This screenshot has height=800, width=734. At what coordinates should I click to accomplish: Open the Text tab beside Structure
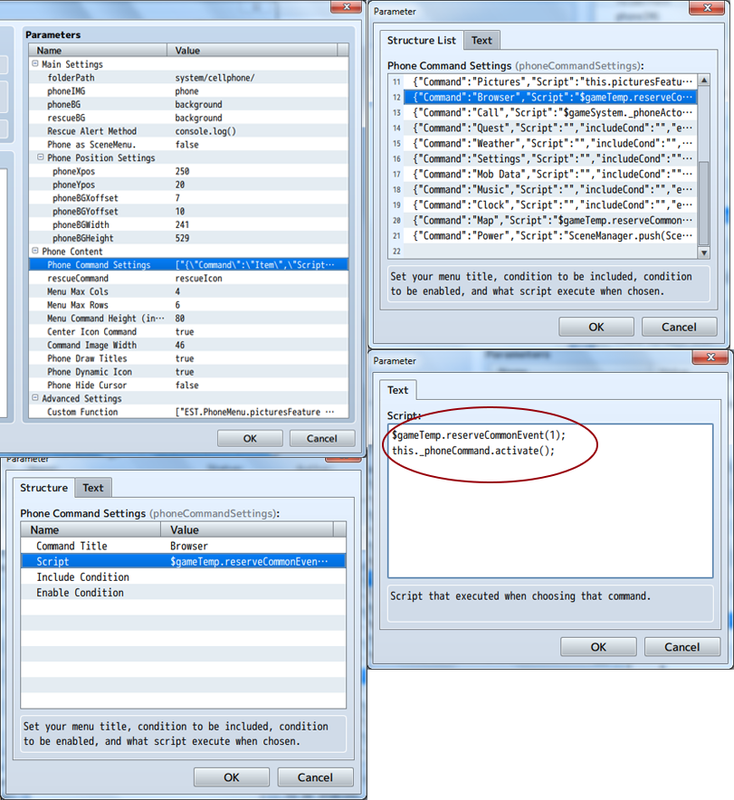93,488
